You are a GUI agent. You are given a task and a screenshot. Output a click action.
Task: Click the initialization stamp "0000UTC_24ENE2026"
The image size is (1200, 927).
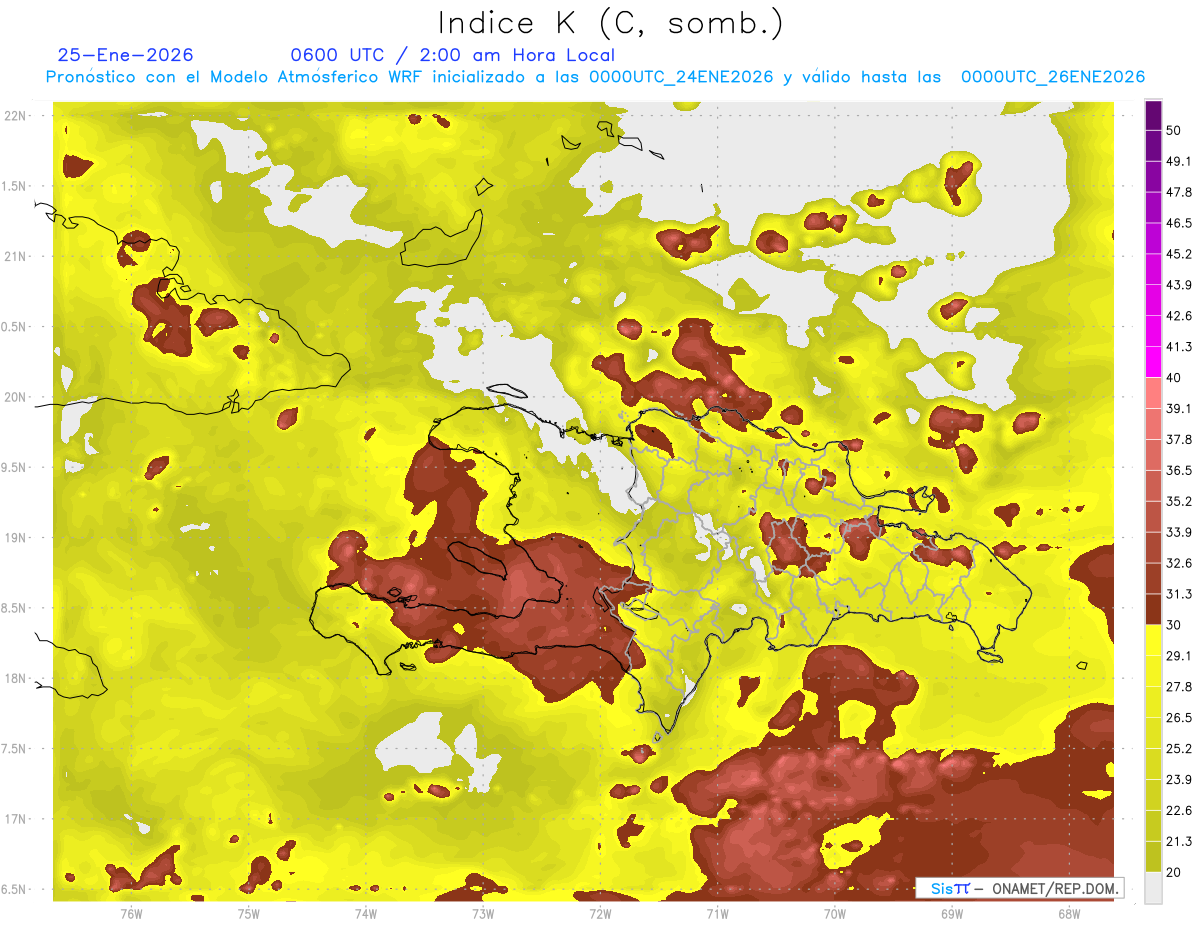681,77
